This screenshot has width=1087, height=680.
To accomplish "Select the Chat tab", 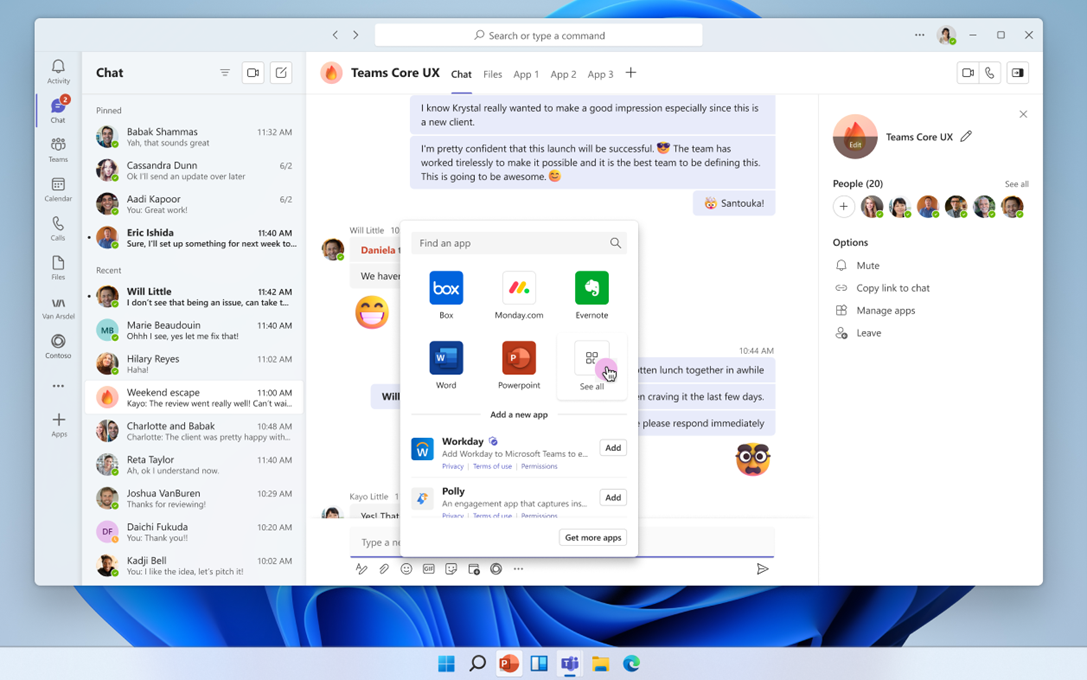I will [x=461, y=74].
